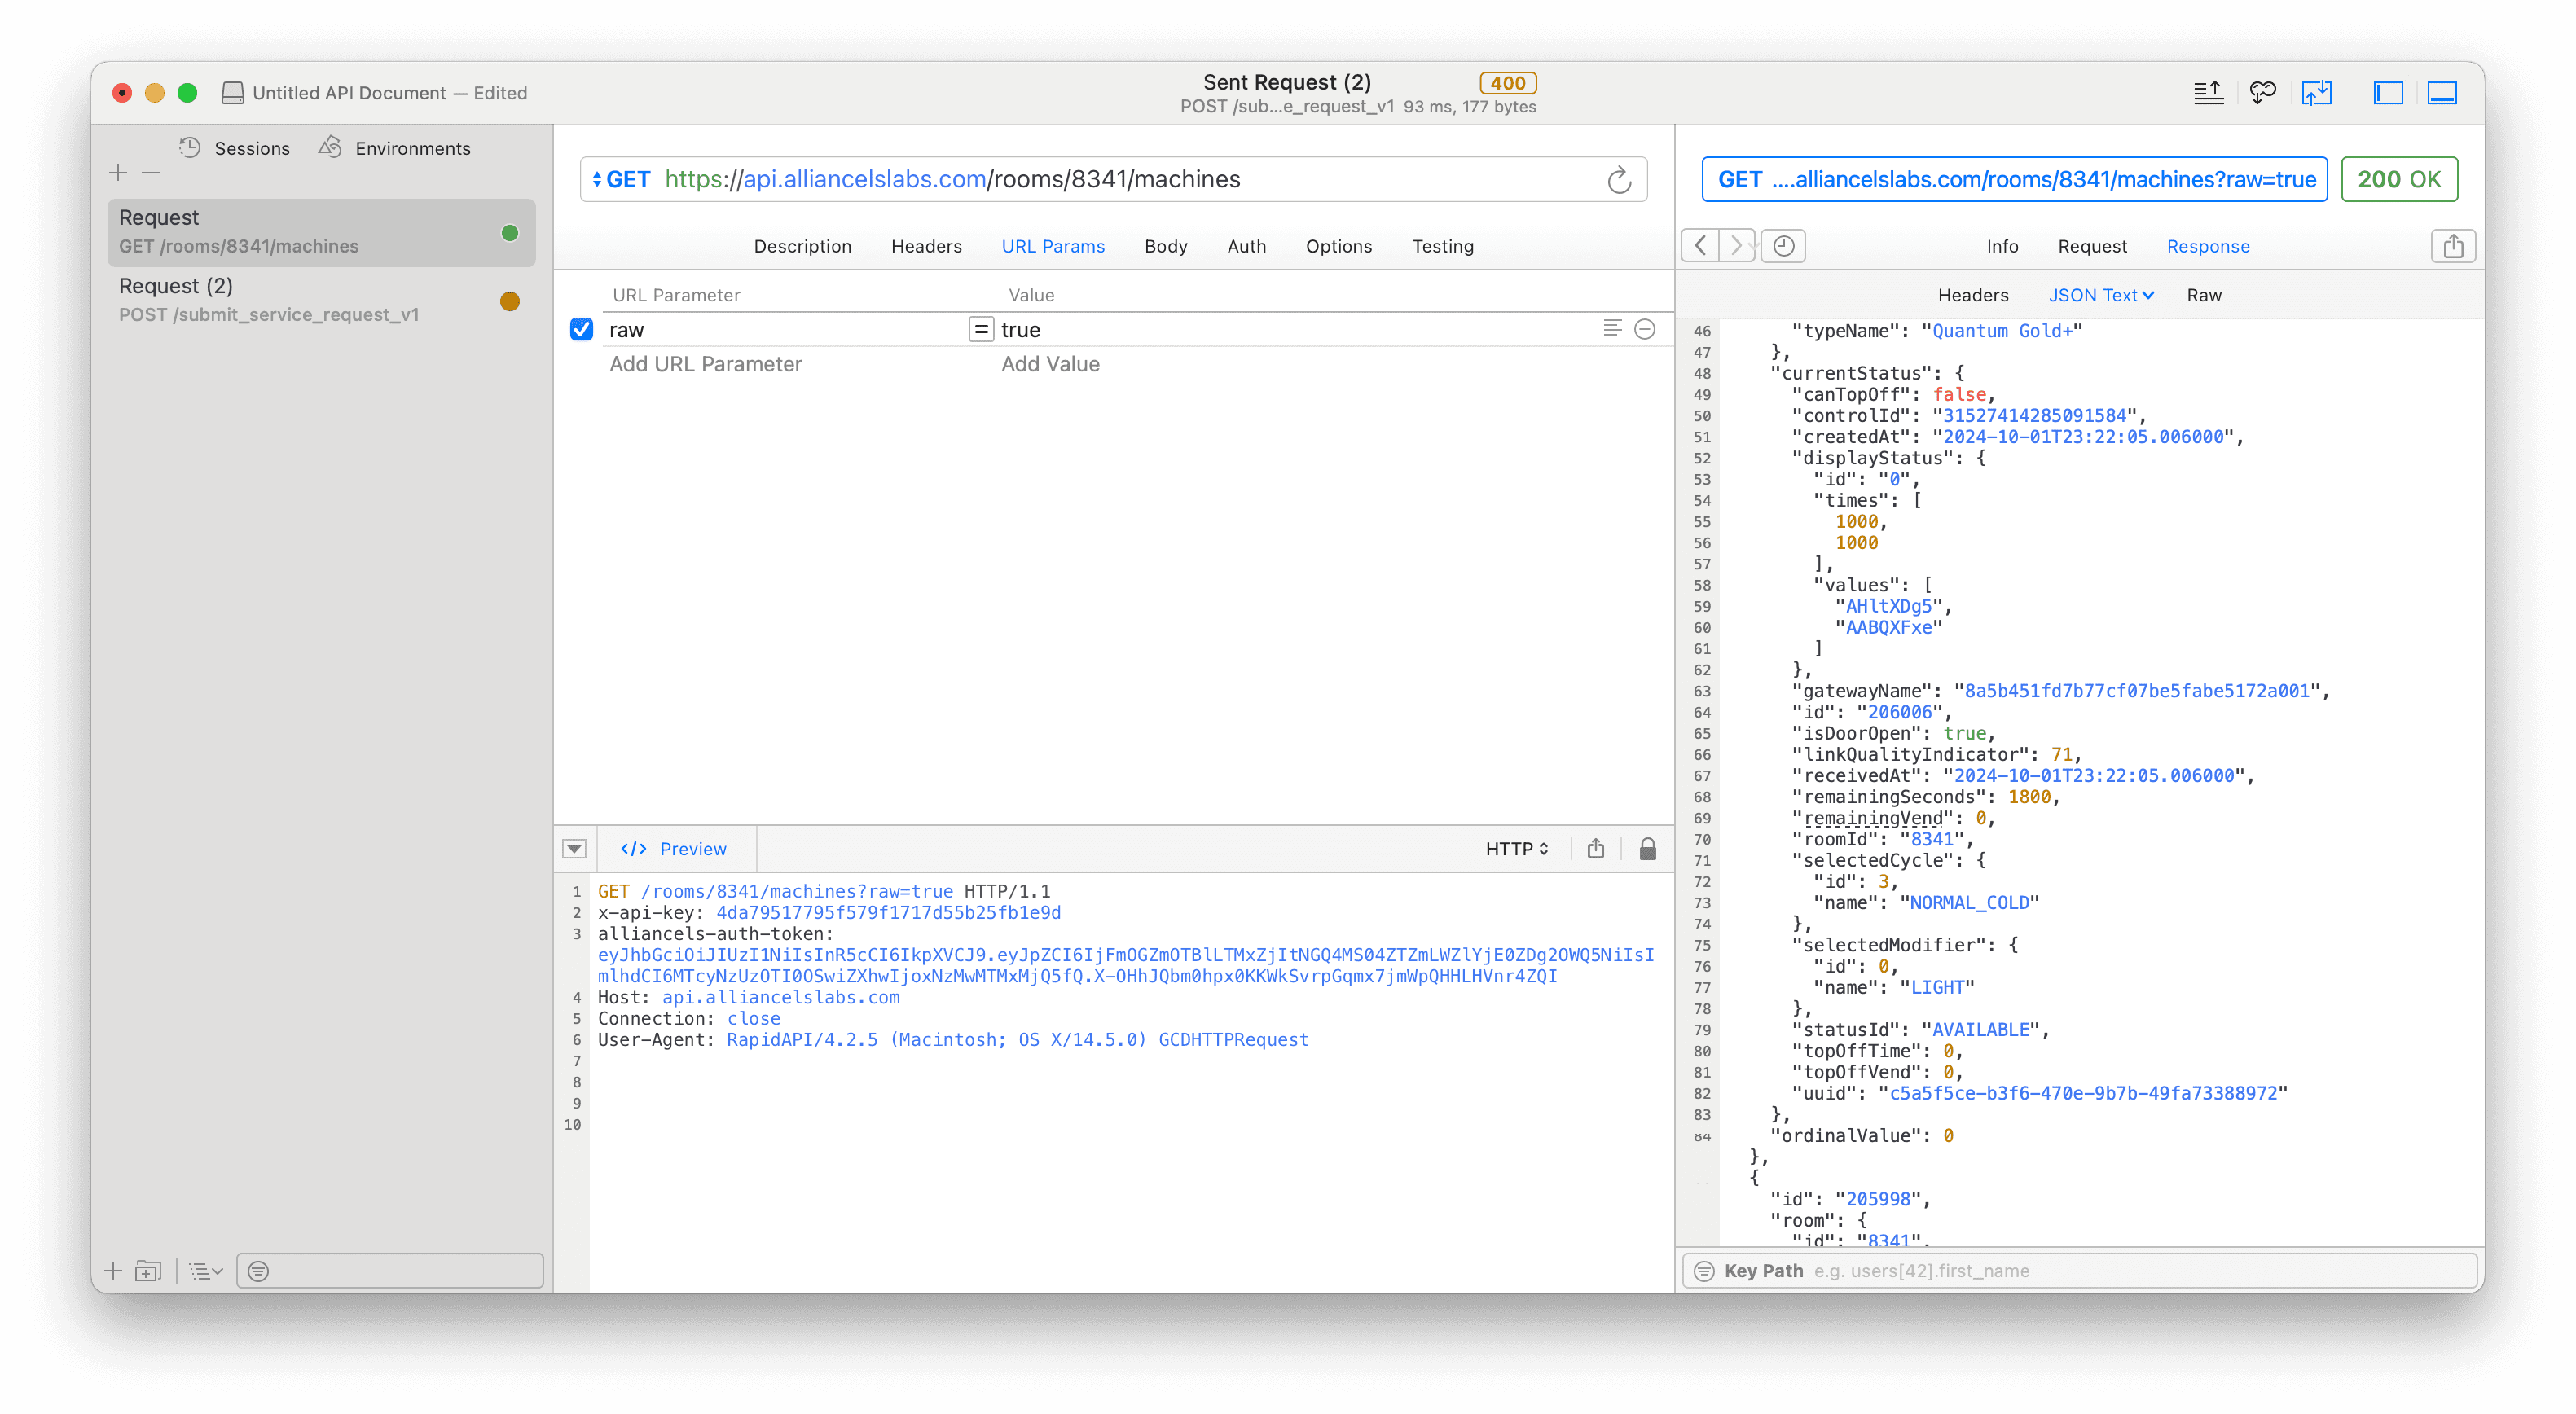This screenshot has height=1414, width=2576.
Task: Click the Sent Request (2) title text
Action: (1287, 82)
